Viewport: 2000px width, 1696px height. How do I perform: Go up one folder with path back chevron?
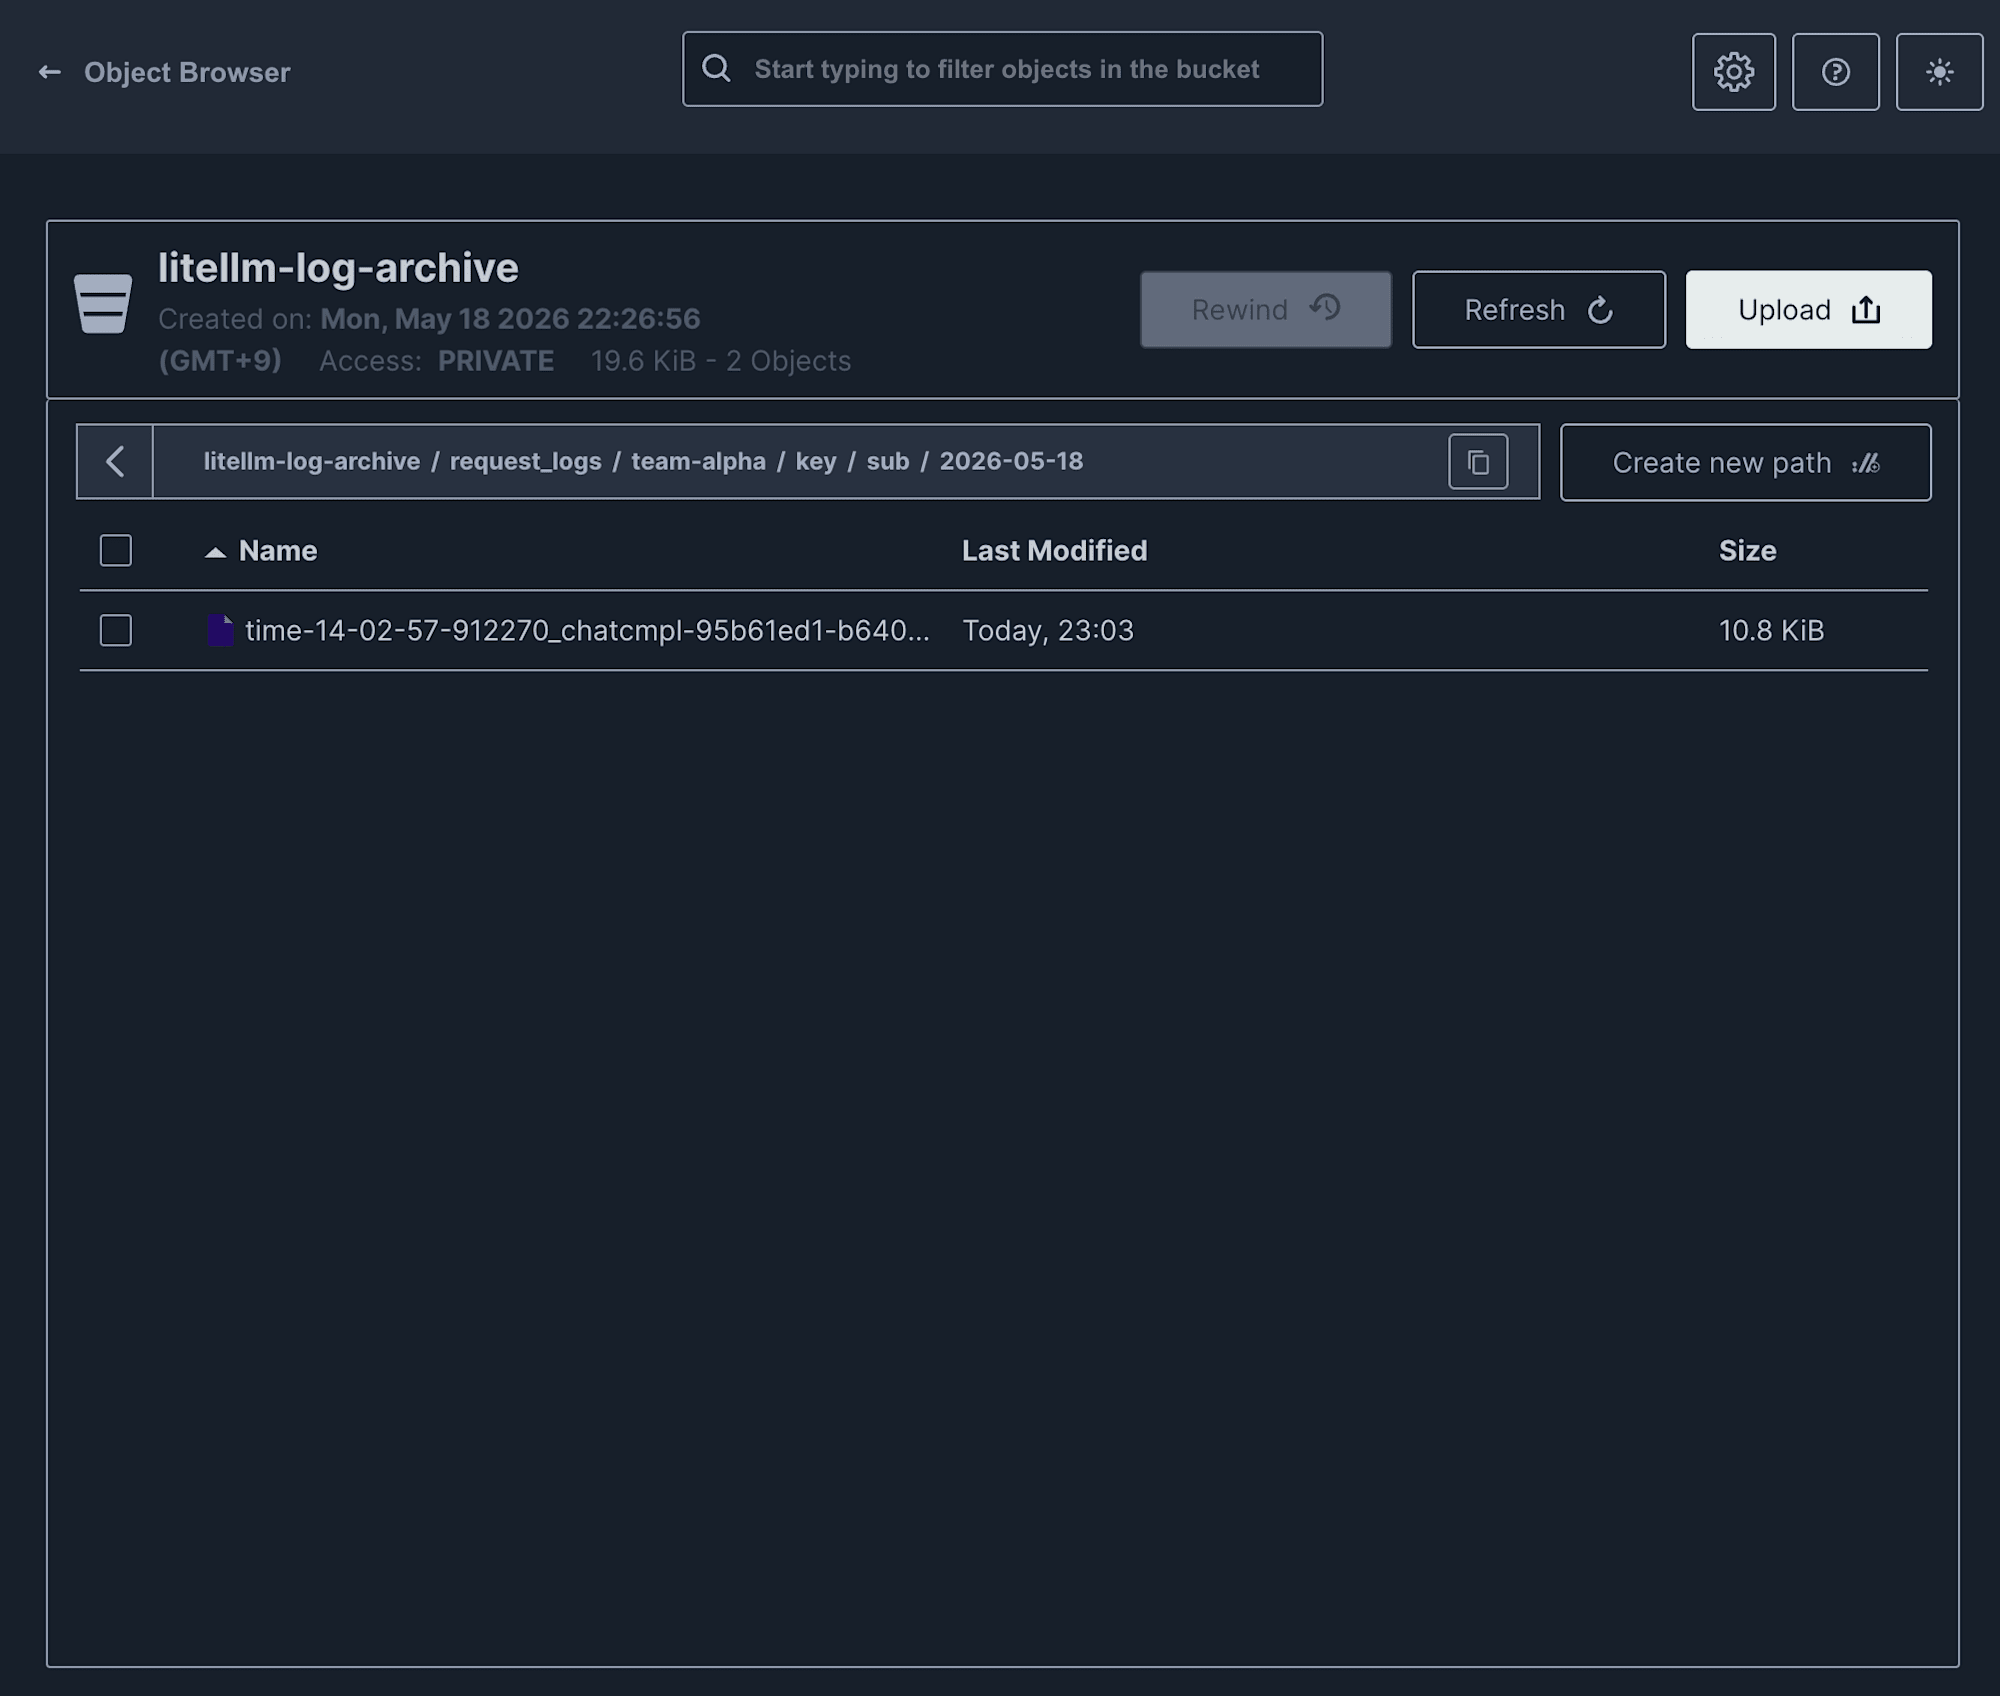(x=115, y=462)
